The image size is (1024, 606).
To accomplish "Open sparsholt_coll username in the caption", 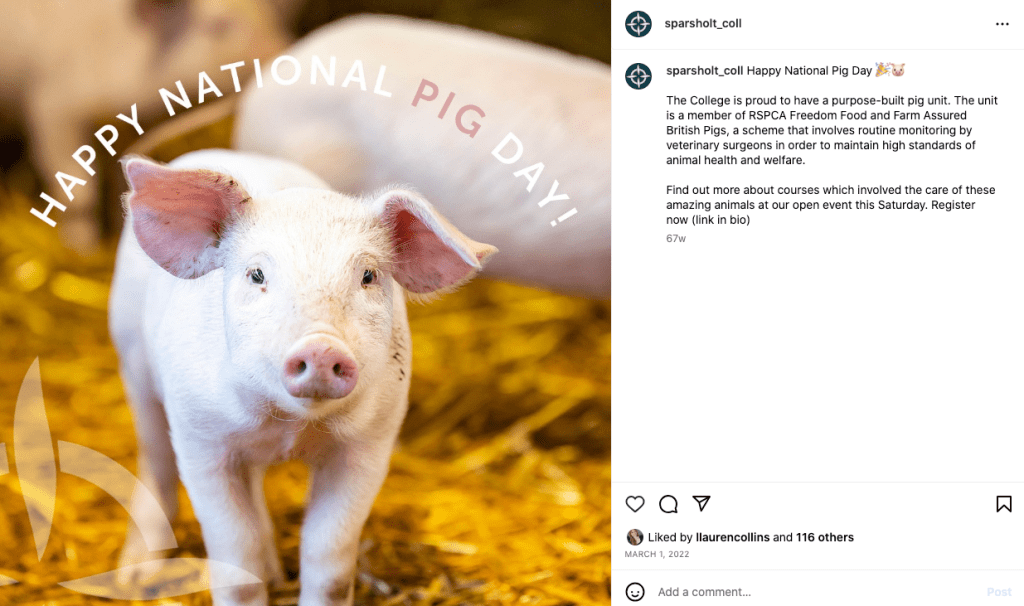I will (705, 71).
